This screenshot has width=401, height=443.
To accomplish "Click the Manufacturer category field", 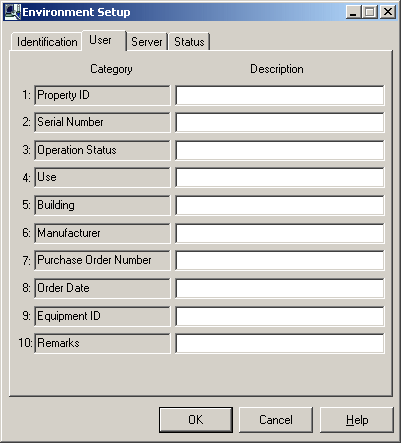I will [x=102, y=233].
